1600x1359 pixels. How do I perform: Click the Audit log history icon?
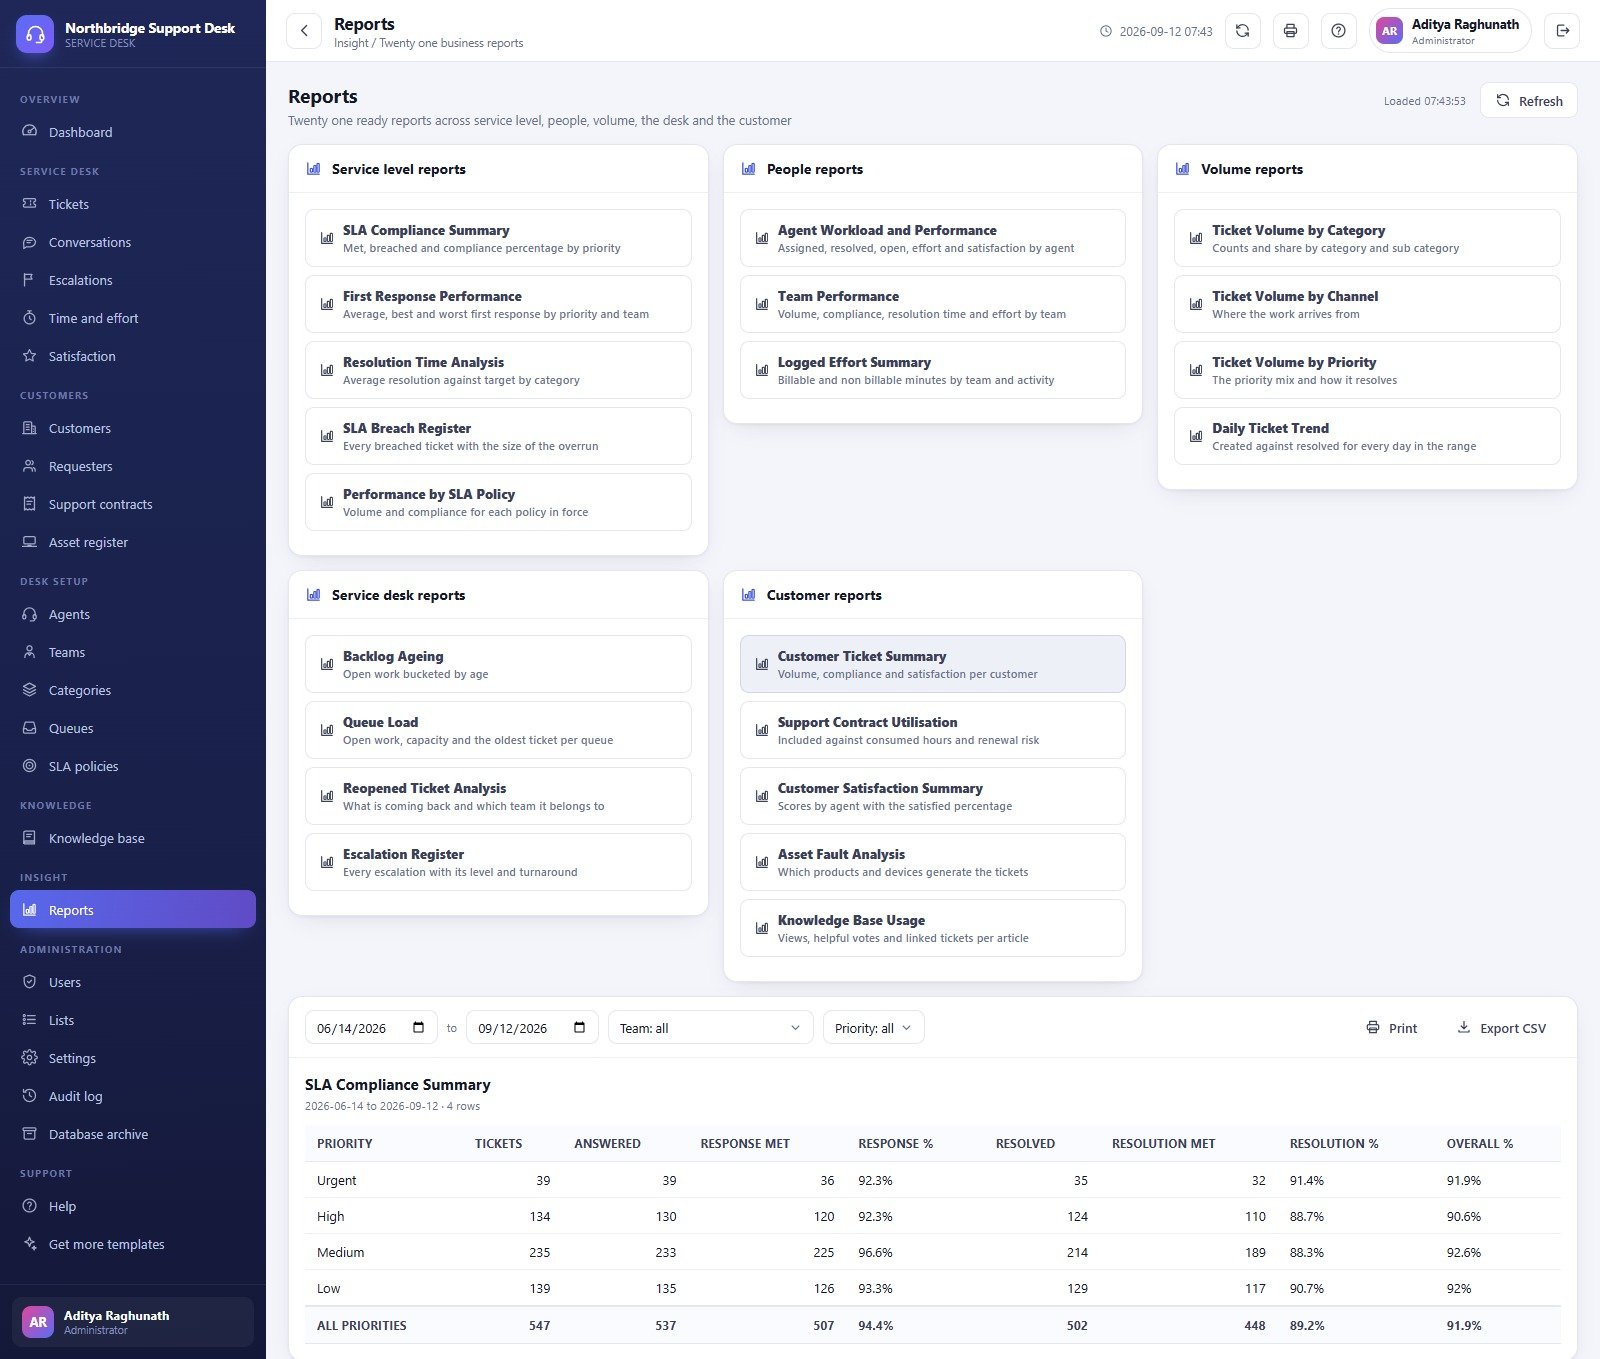[x=29, y=1096]
